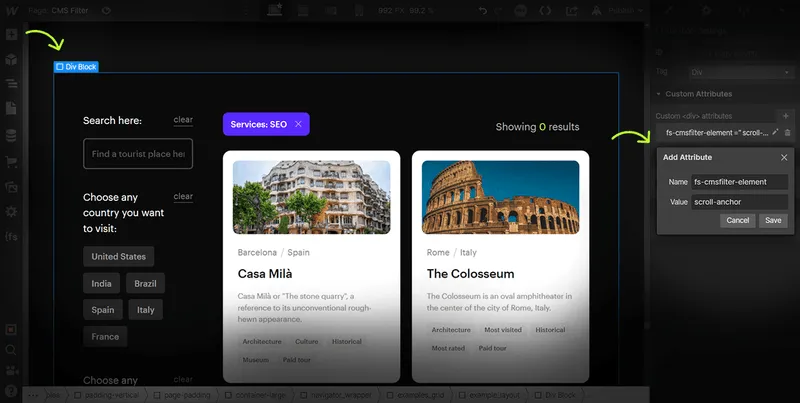The image size is (800, 403).
Task: Toggle the Spain filter
Action: tap(103, 310)
